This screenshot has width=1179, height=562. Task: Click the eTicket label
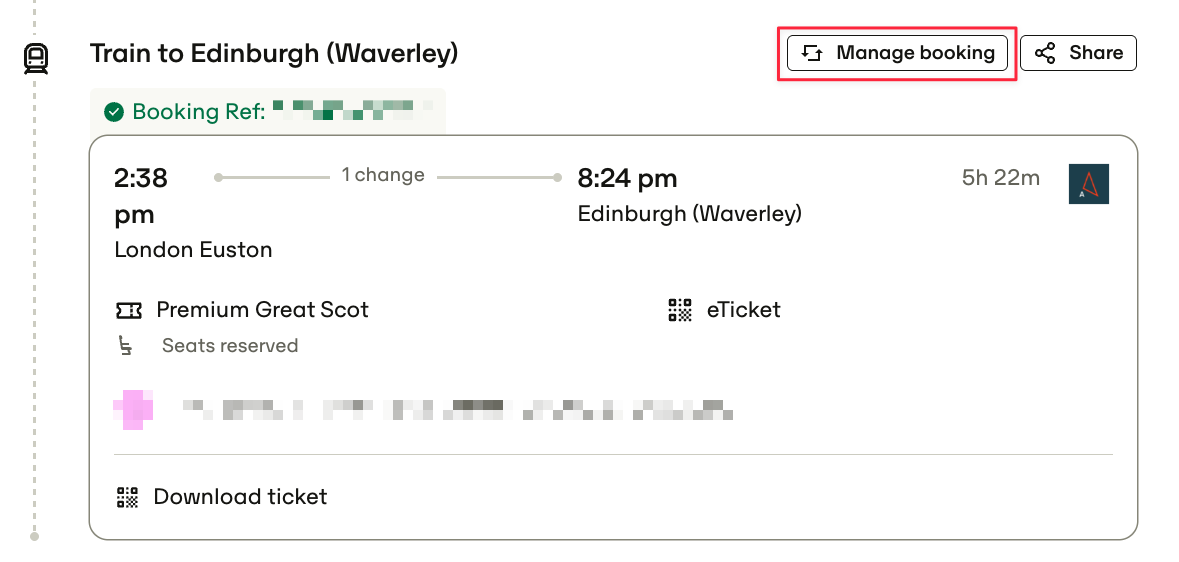[x=743, y=310]
